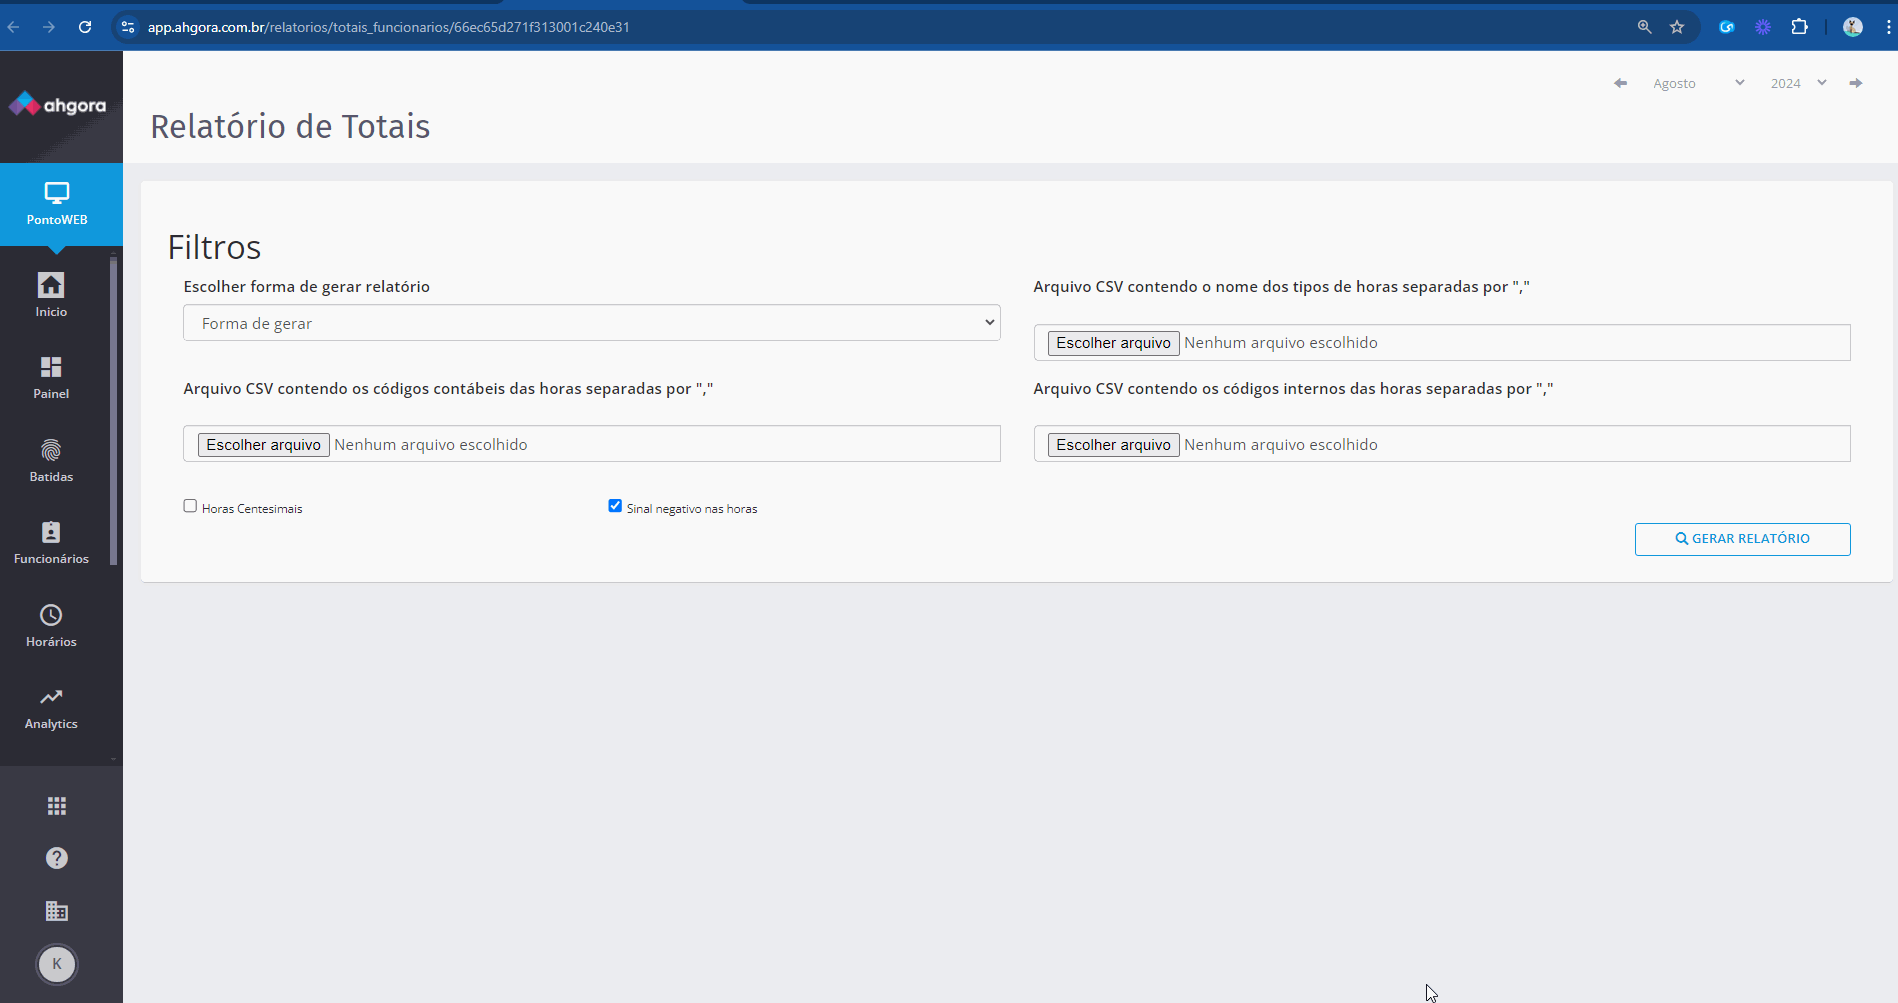The width and height of the screenshot is (1898, 1003).
Task: Choose file for códigos internos CSV
Action: tap(1113, 445)
